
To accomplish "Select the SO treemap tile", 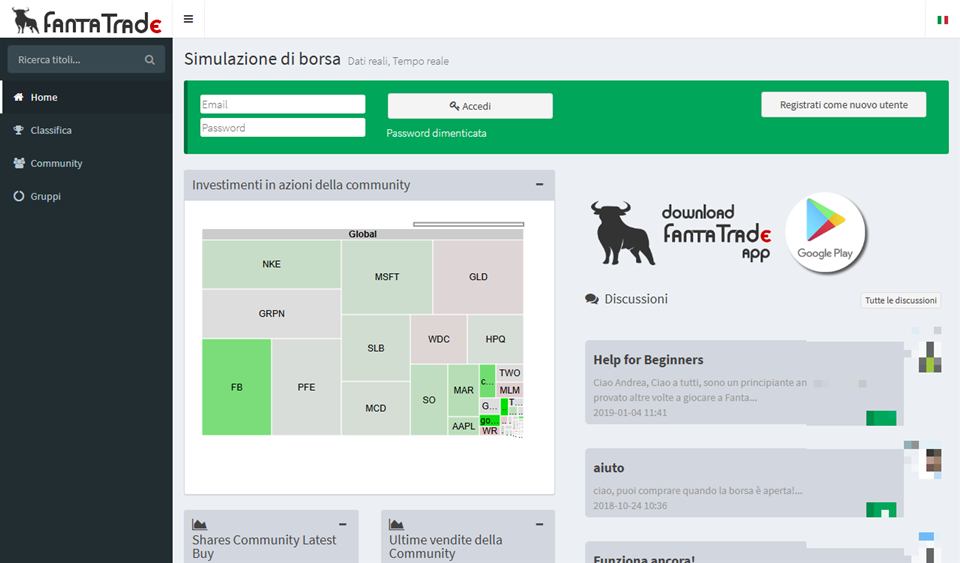I will 429,400.
